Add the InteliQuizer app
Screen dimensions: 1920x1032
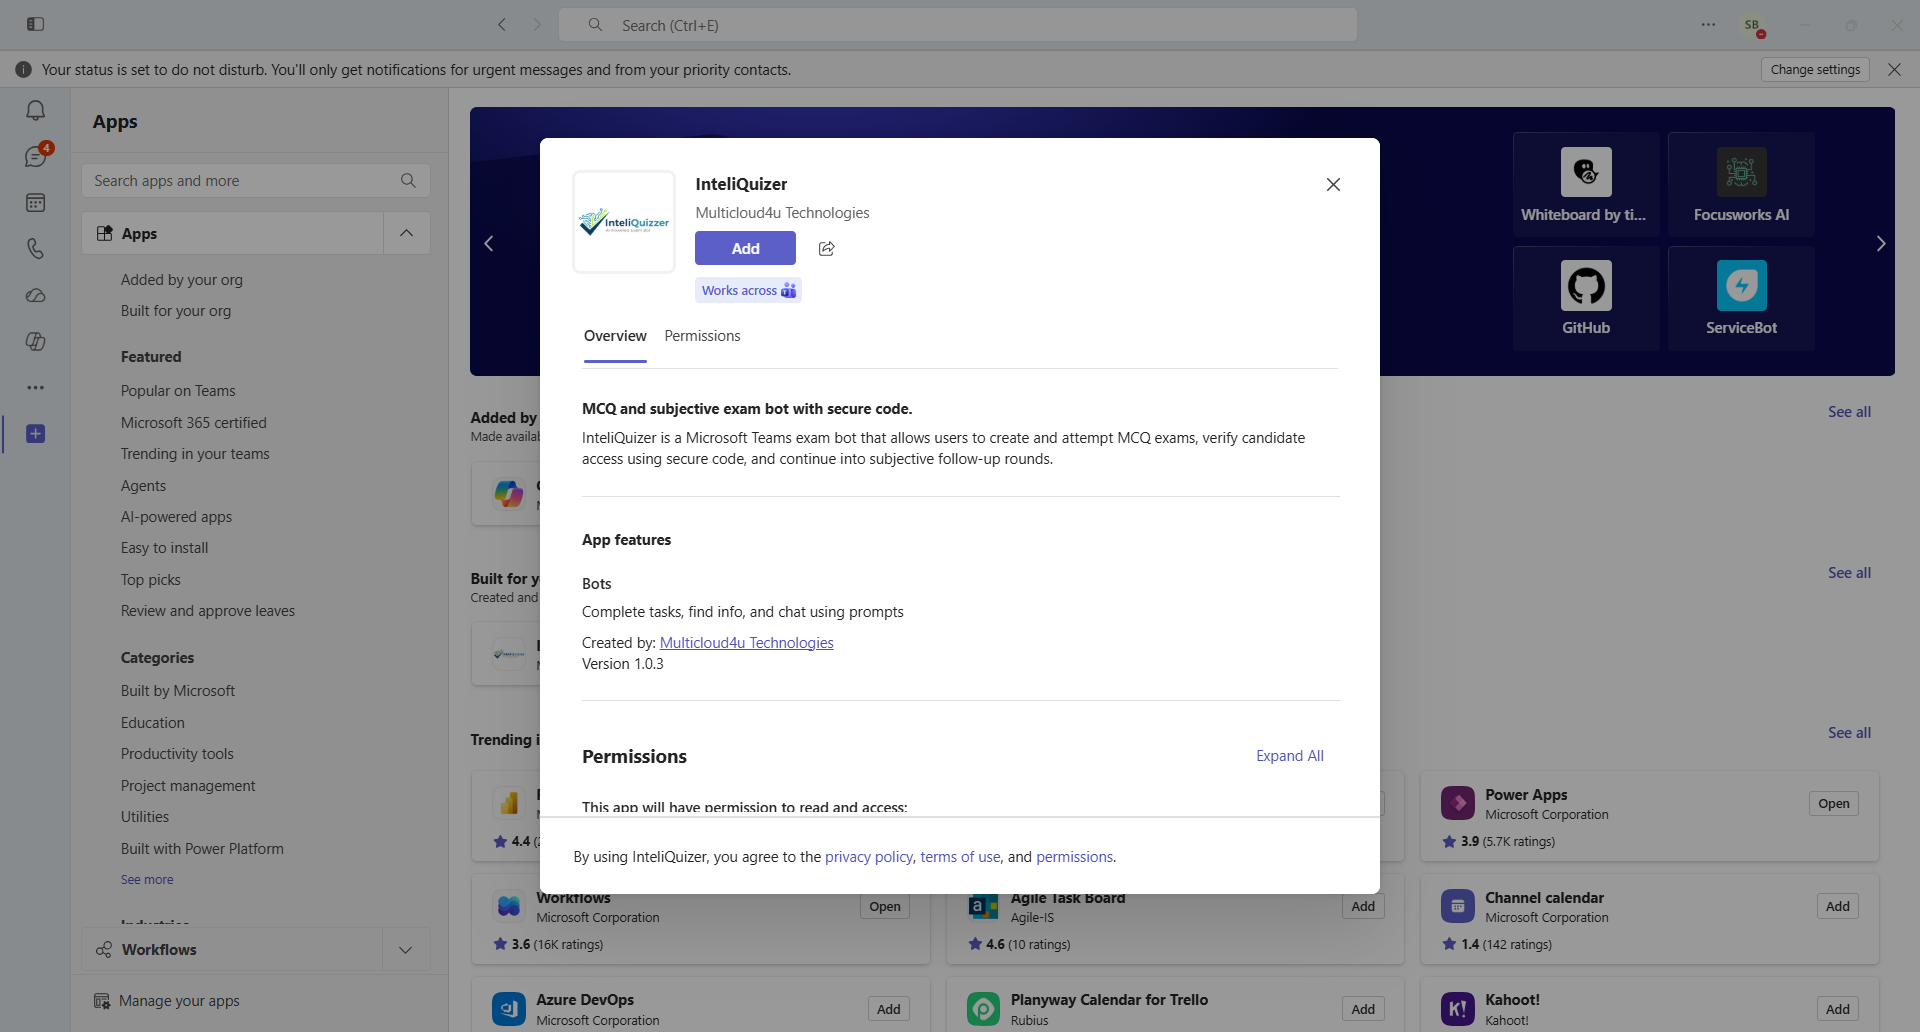tap(745, 248)
